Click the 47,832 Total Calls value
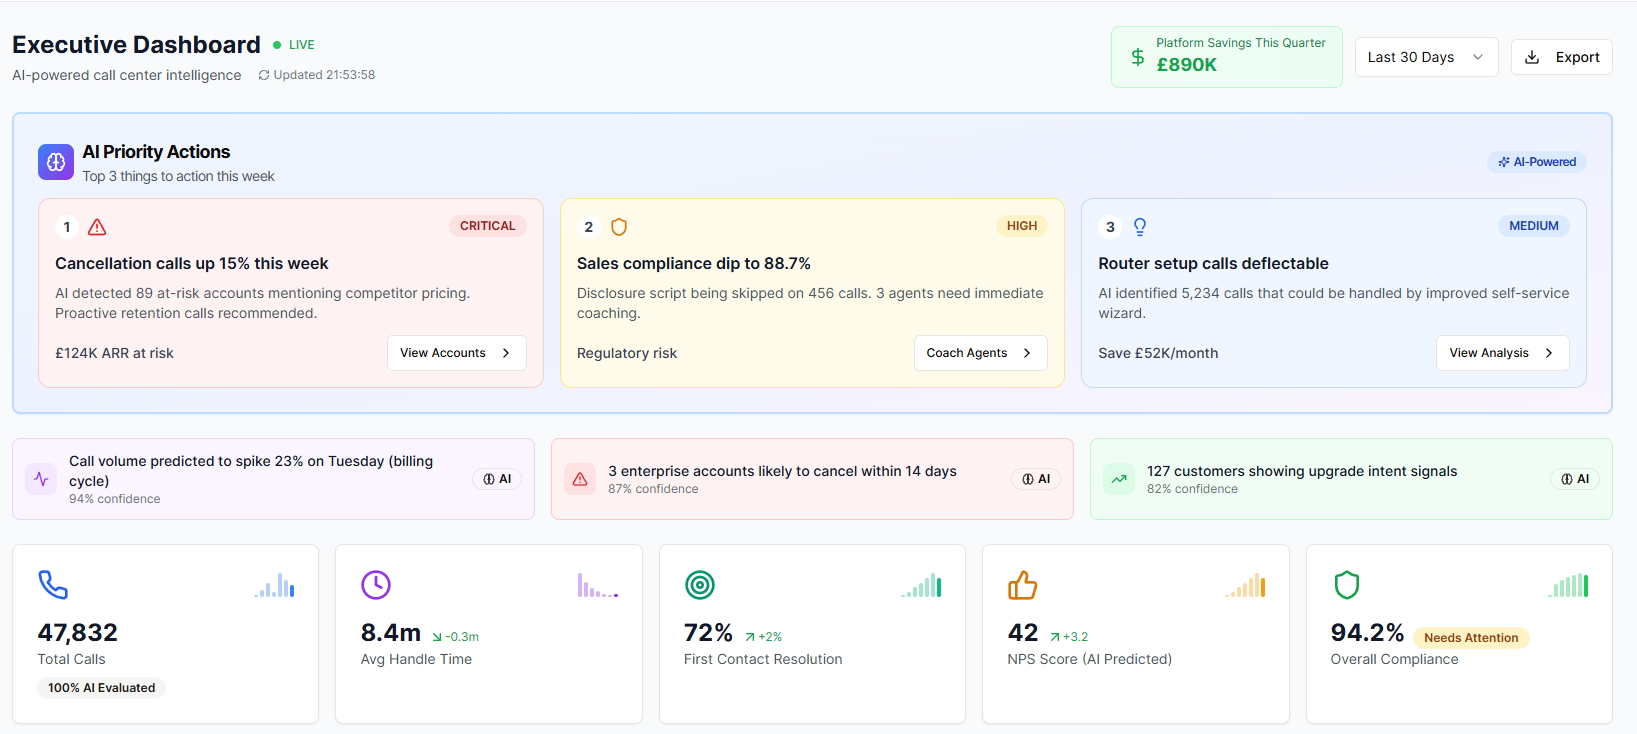1637x734 pixels. 78,633
